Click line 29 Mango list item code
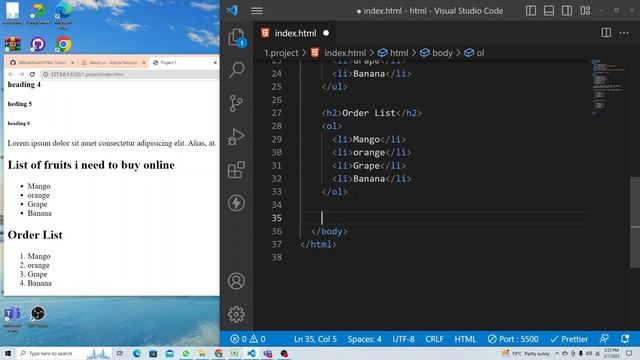The image size is (640, 360). click(x=369, y=139)
